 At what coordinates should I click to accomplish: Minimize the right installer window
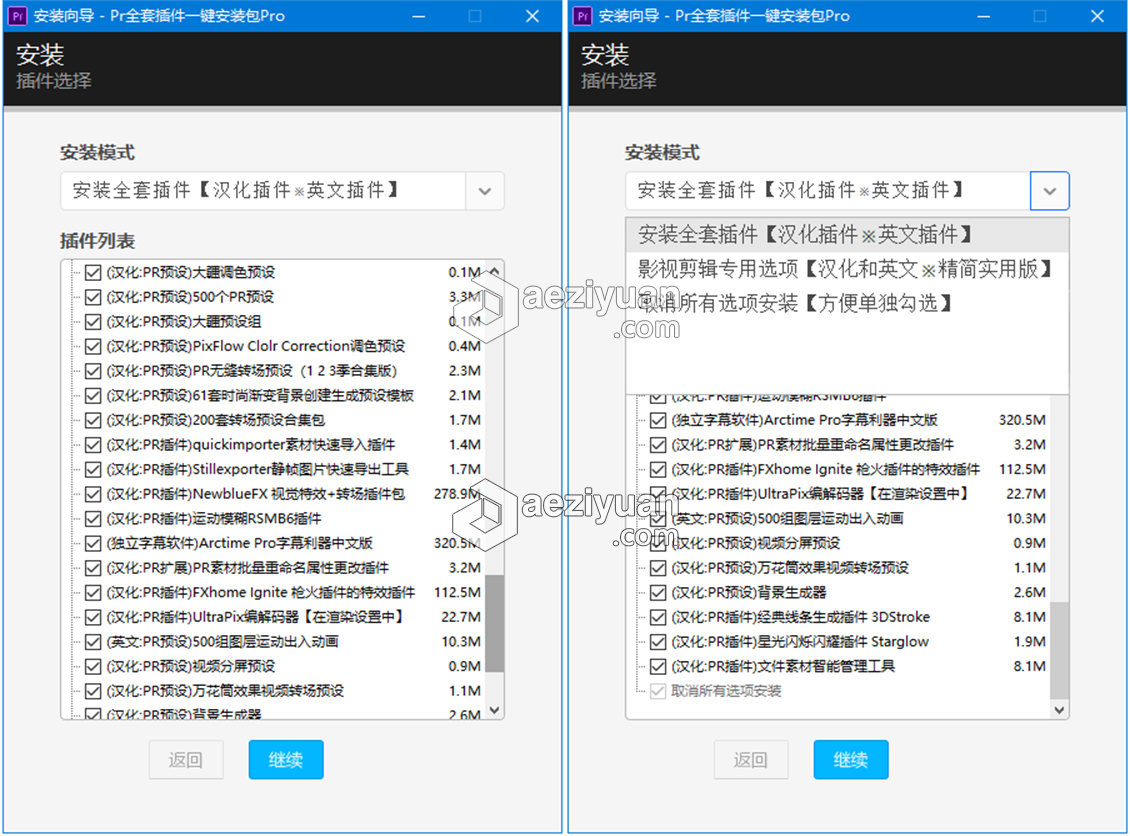(984, 16)
